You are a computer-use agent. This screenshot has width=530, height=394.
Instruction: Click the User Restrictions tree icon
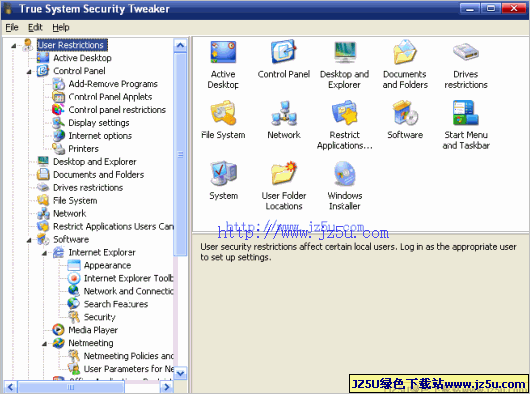pyautogui.click(x=27, y=45)
